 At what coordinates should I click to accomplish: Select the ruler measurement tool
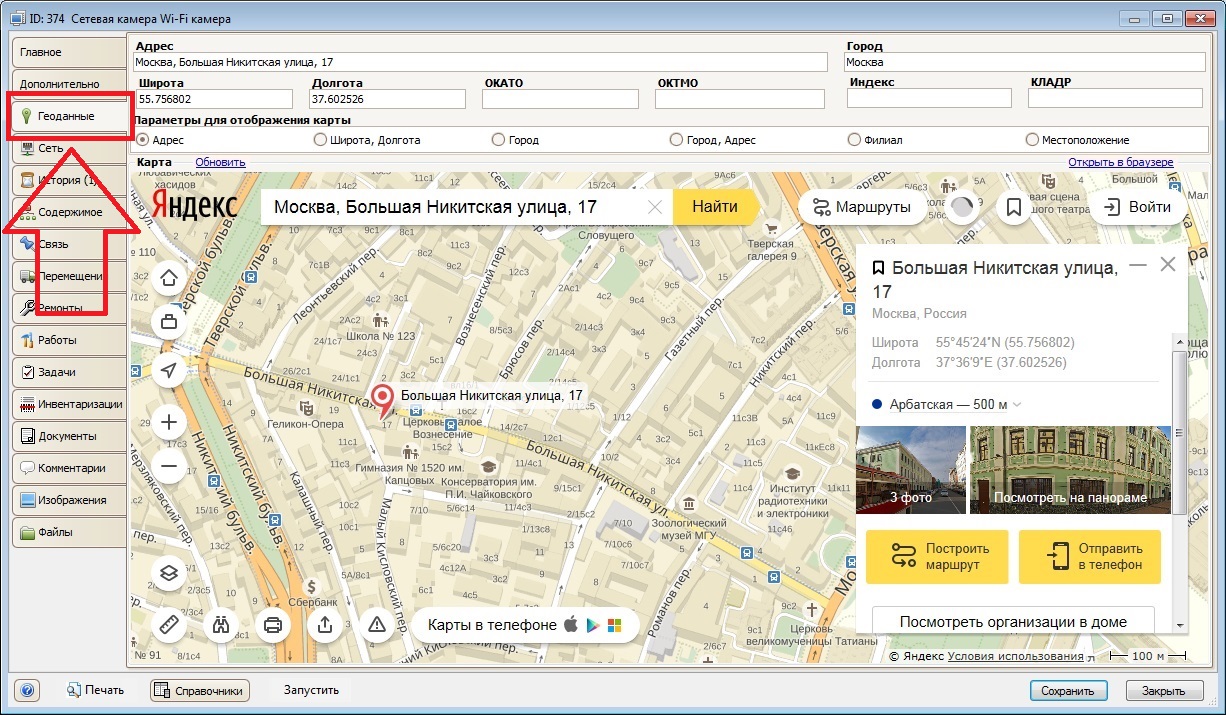(x=169, y=625)
